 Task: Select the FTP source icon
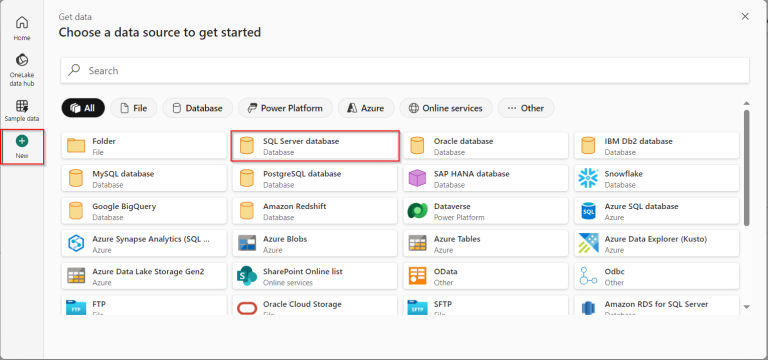point(76,308)
